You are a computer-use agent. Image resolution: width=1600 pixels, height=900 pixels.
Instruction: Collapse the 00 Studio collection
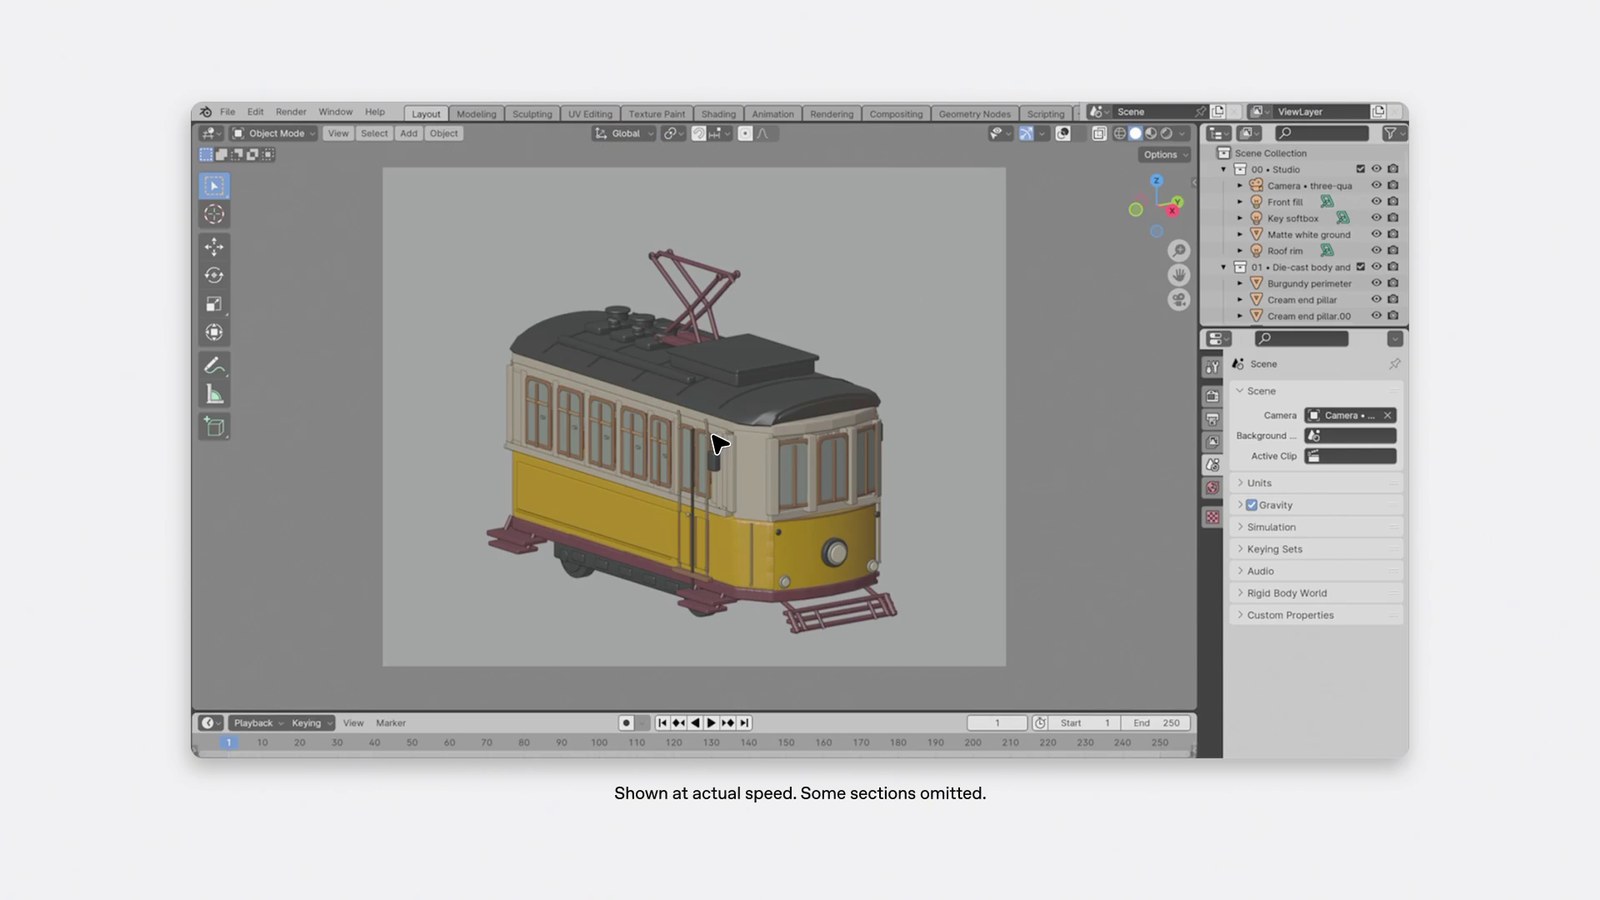point(1223,170)
